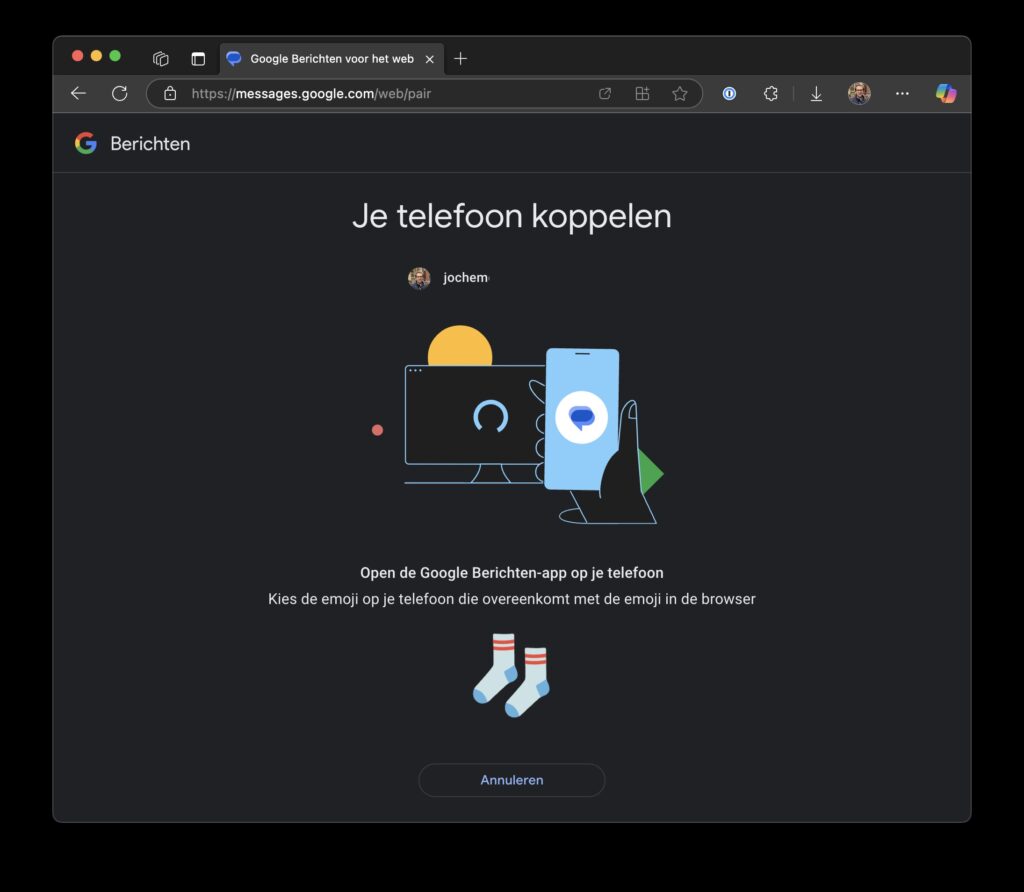The width and height of the screenshot is (1024, 892).
Task: Close the Google Berichten voor het web tab
Action: (x=430, y=59)
